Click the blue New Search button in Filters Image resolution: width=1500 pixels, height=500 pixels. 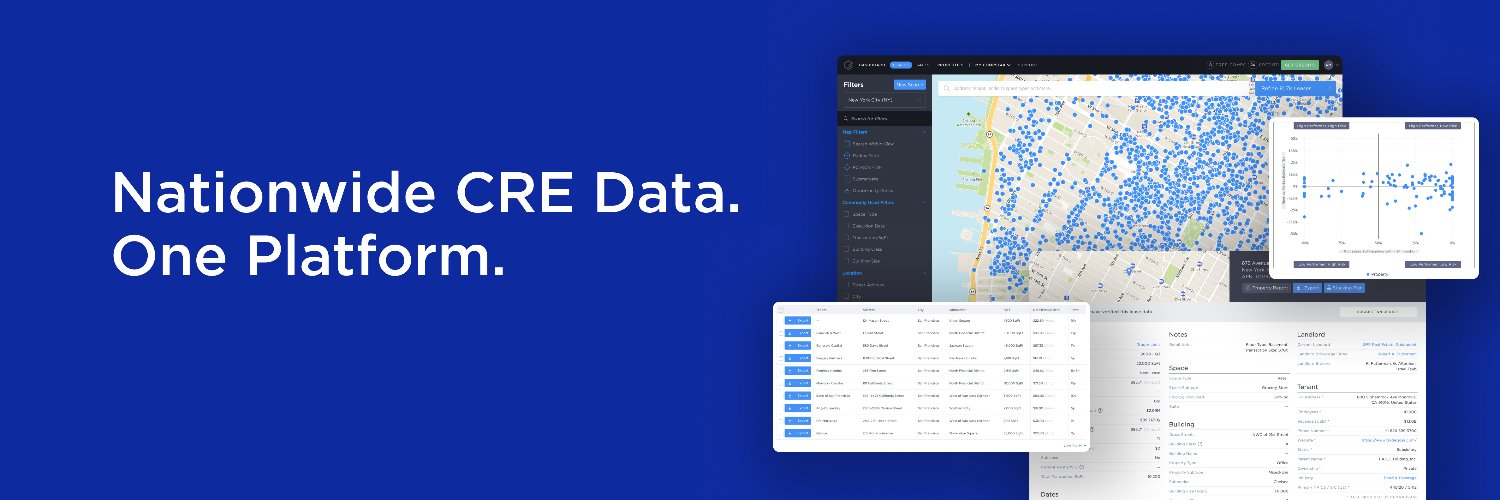[x=909, y=85]
